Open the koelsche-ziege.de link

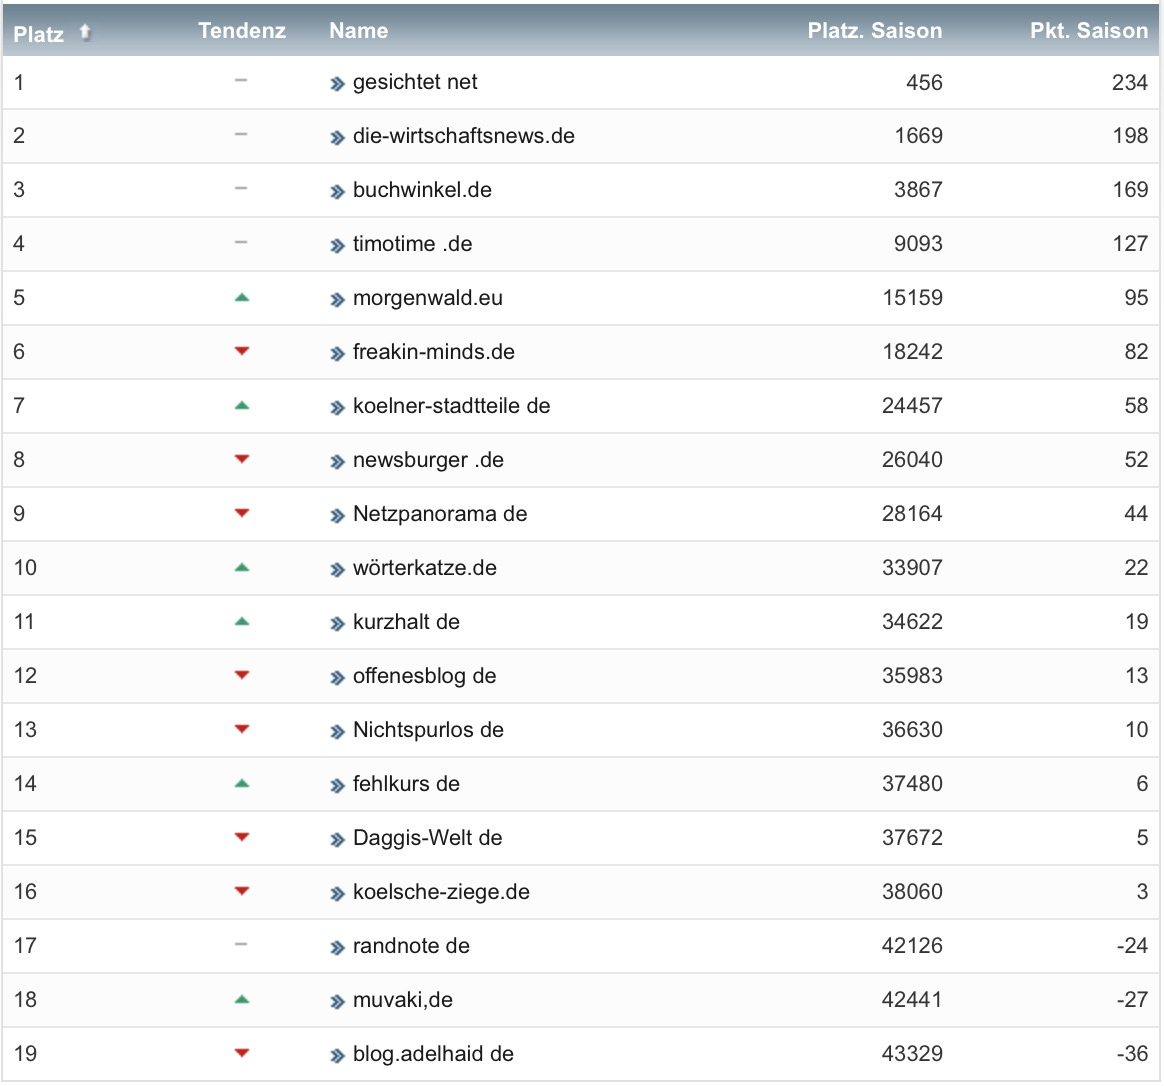(x=442, y=892)
